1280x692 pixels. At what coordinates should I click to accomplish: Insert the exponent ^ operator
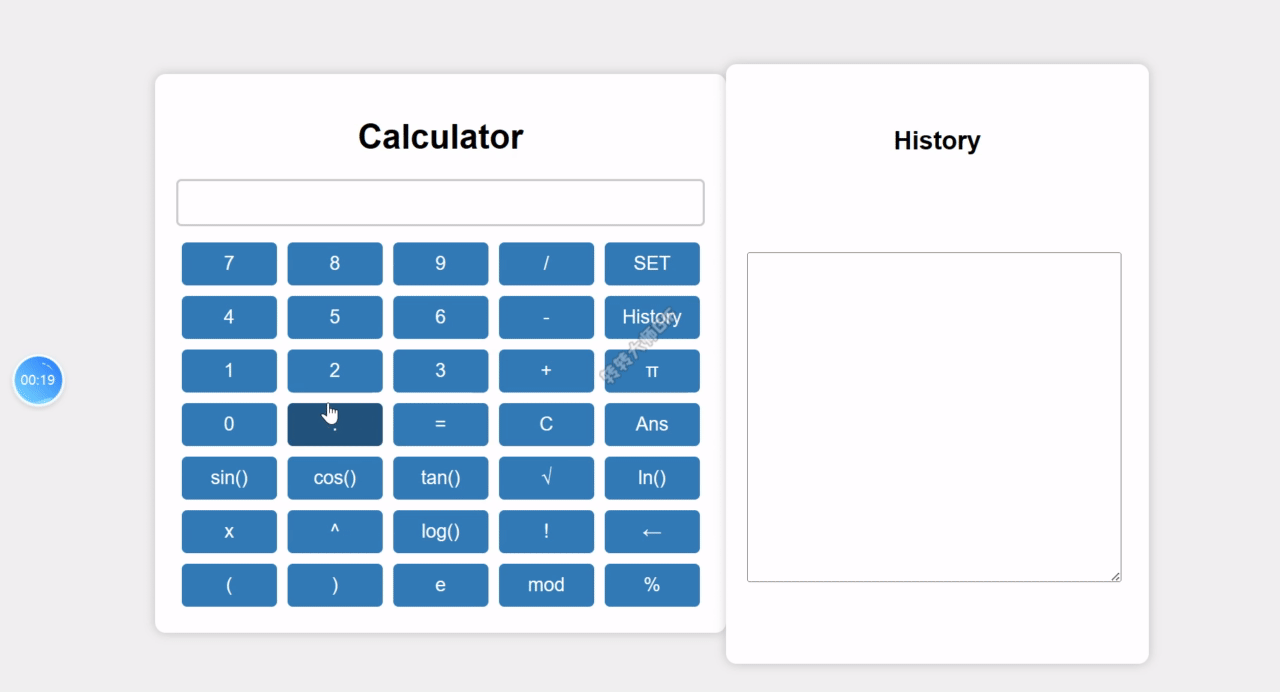pos(335,531)
